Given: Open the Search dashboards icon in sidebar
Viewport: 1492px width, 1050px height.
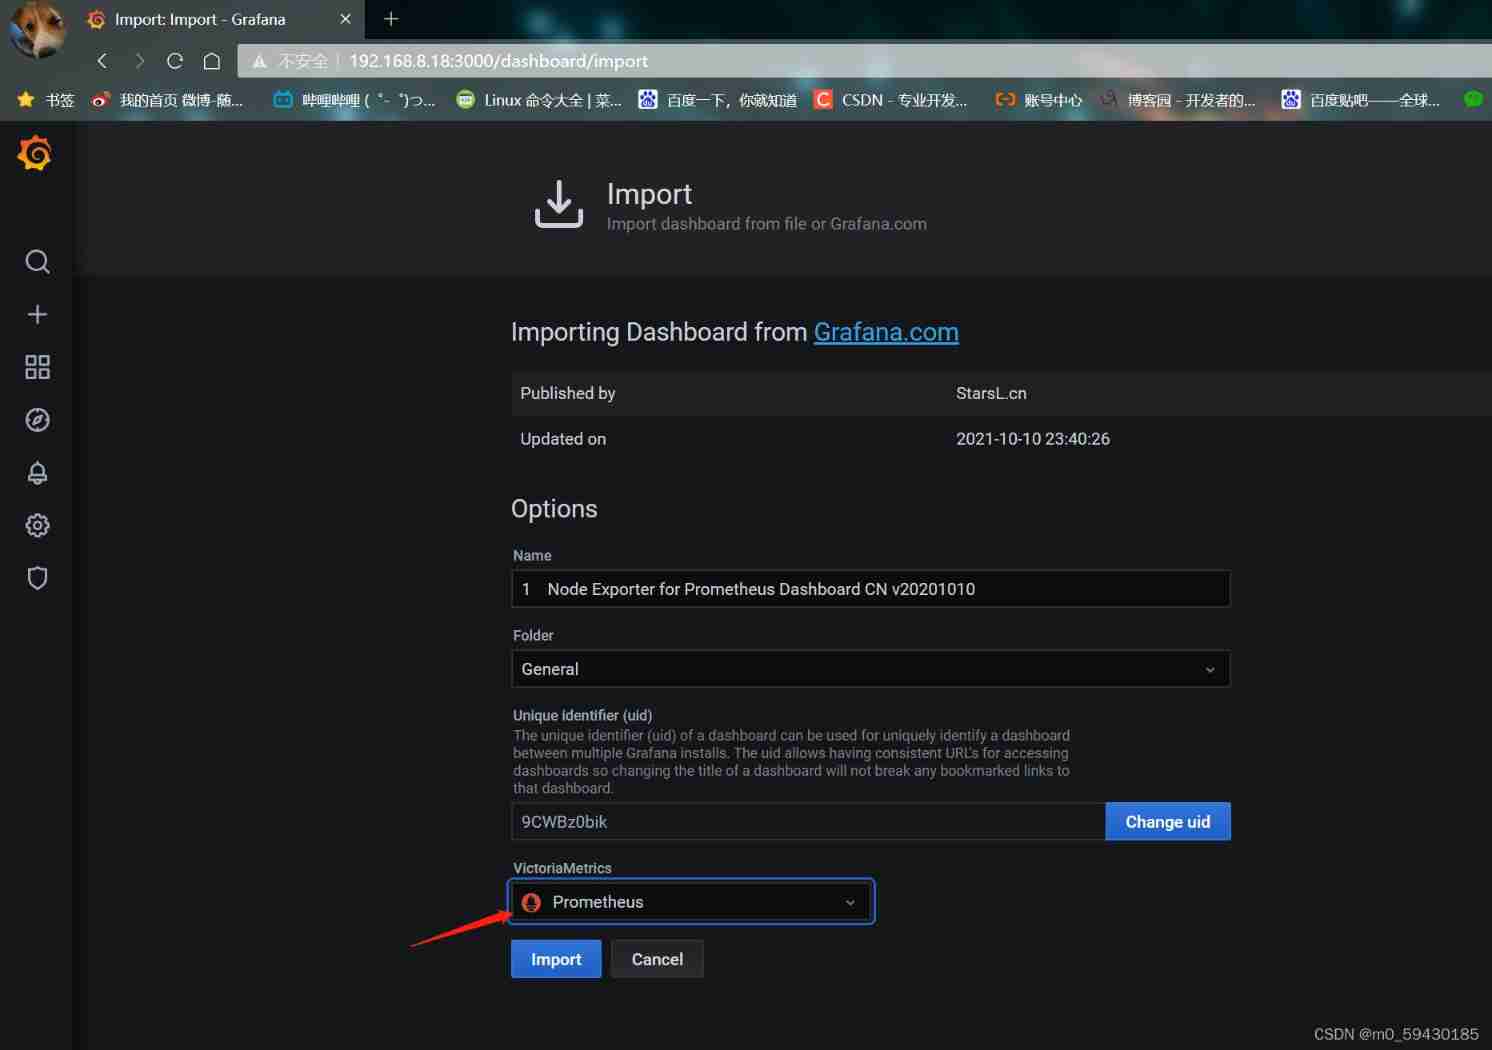Looking at the screenshot, I should pyautogui.click(x=37, y=262).
